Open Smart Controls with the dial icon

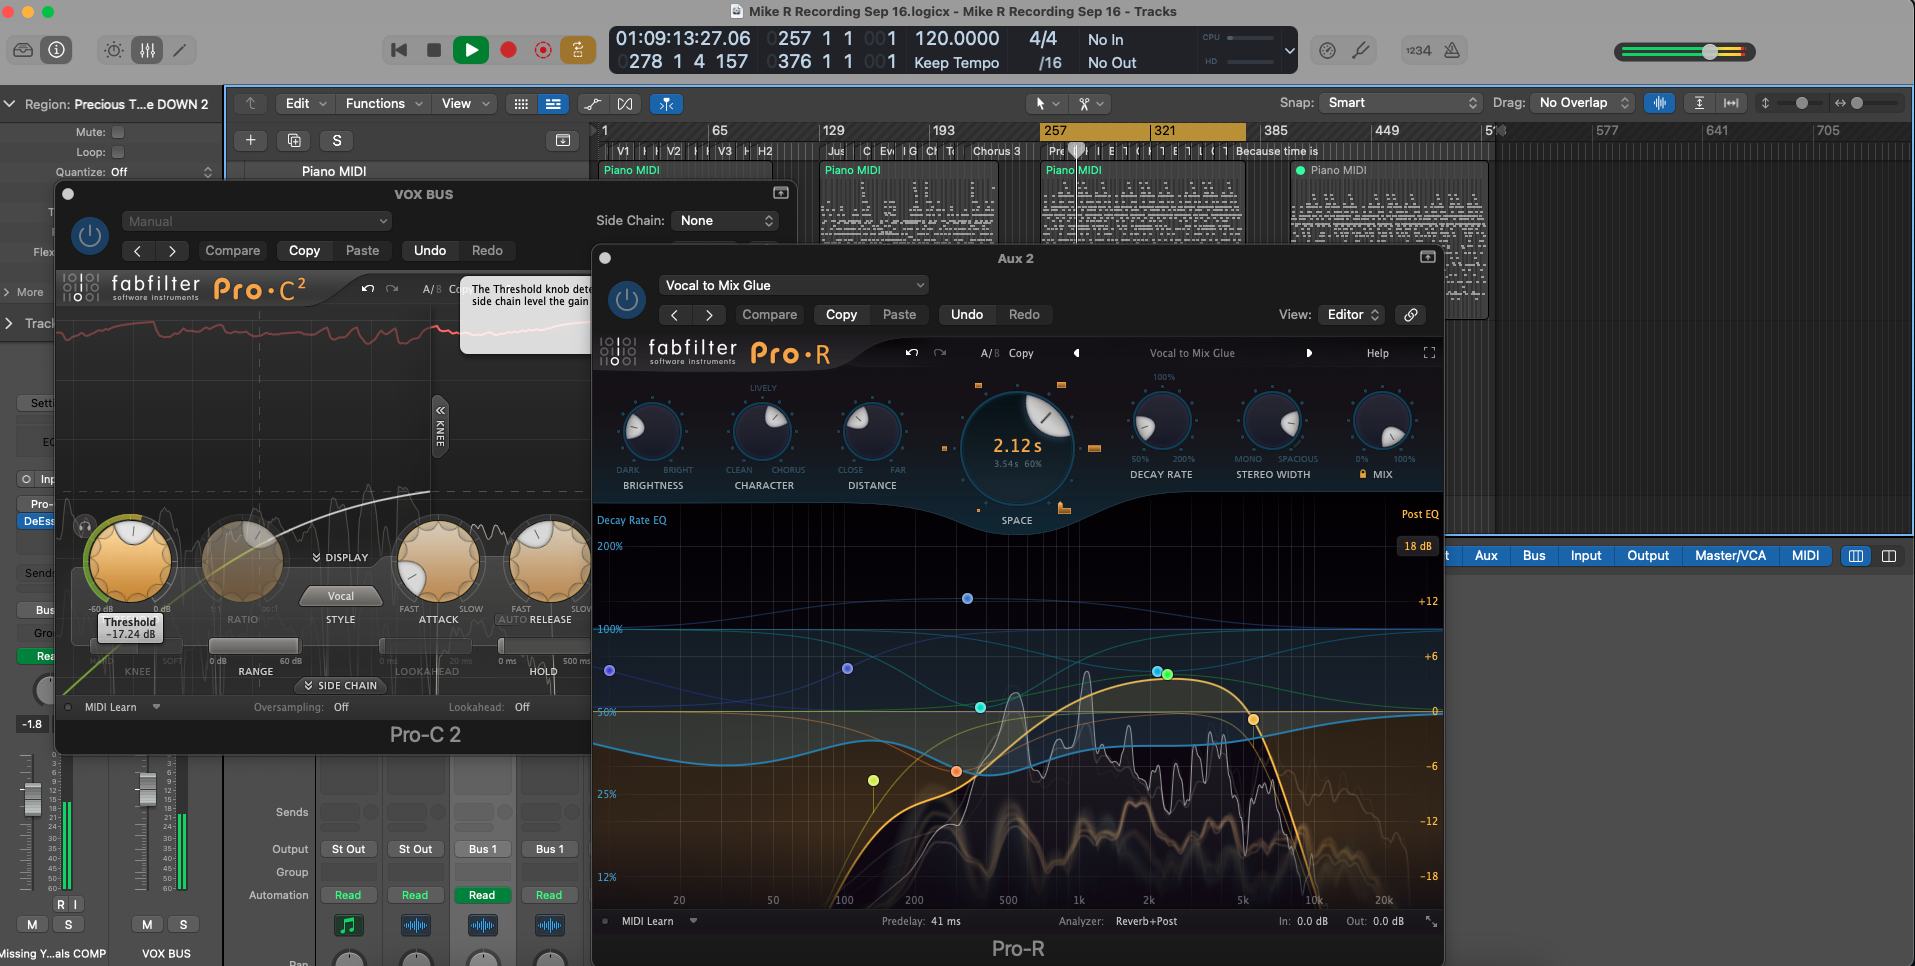(114, 50)
